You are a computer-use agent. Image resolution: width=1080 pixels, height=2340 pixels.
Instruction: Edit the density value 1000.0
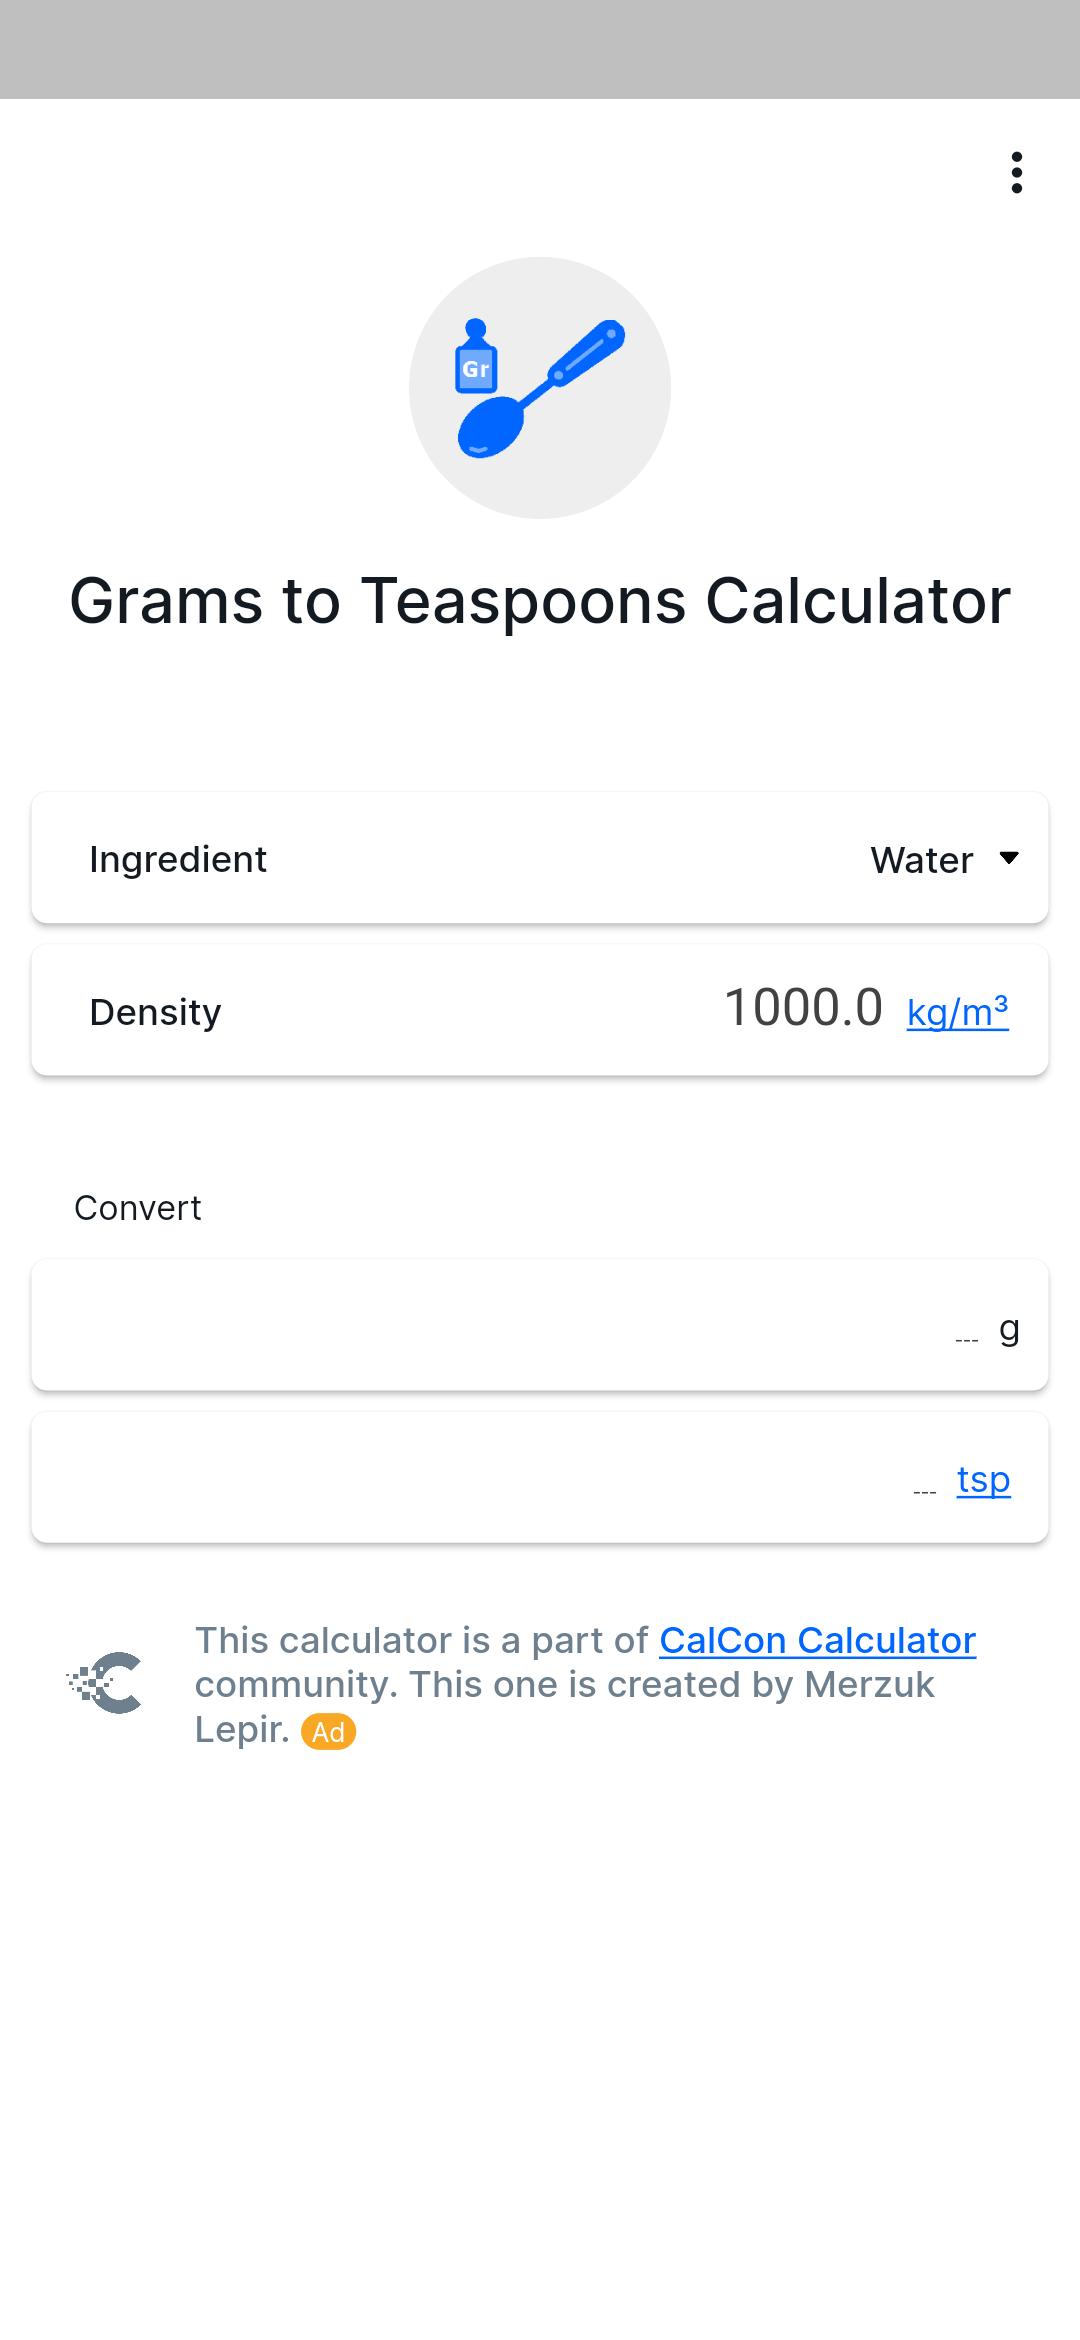803,1007
